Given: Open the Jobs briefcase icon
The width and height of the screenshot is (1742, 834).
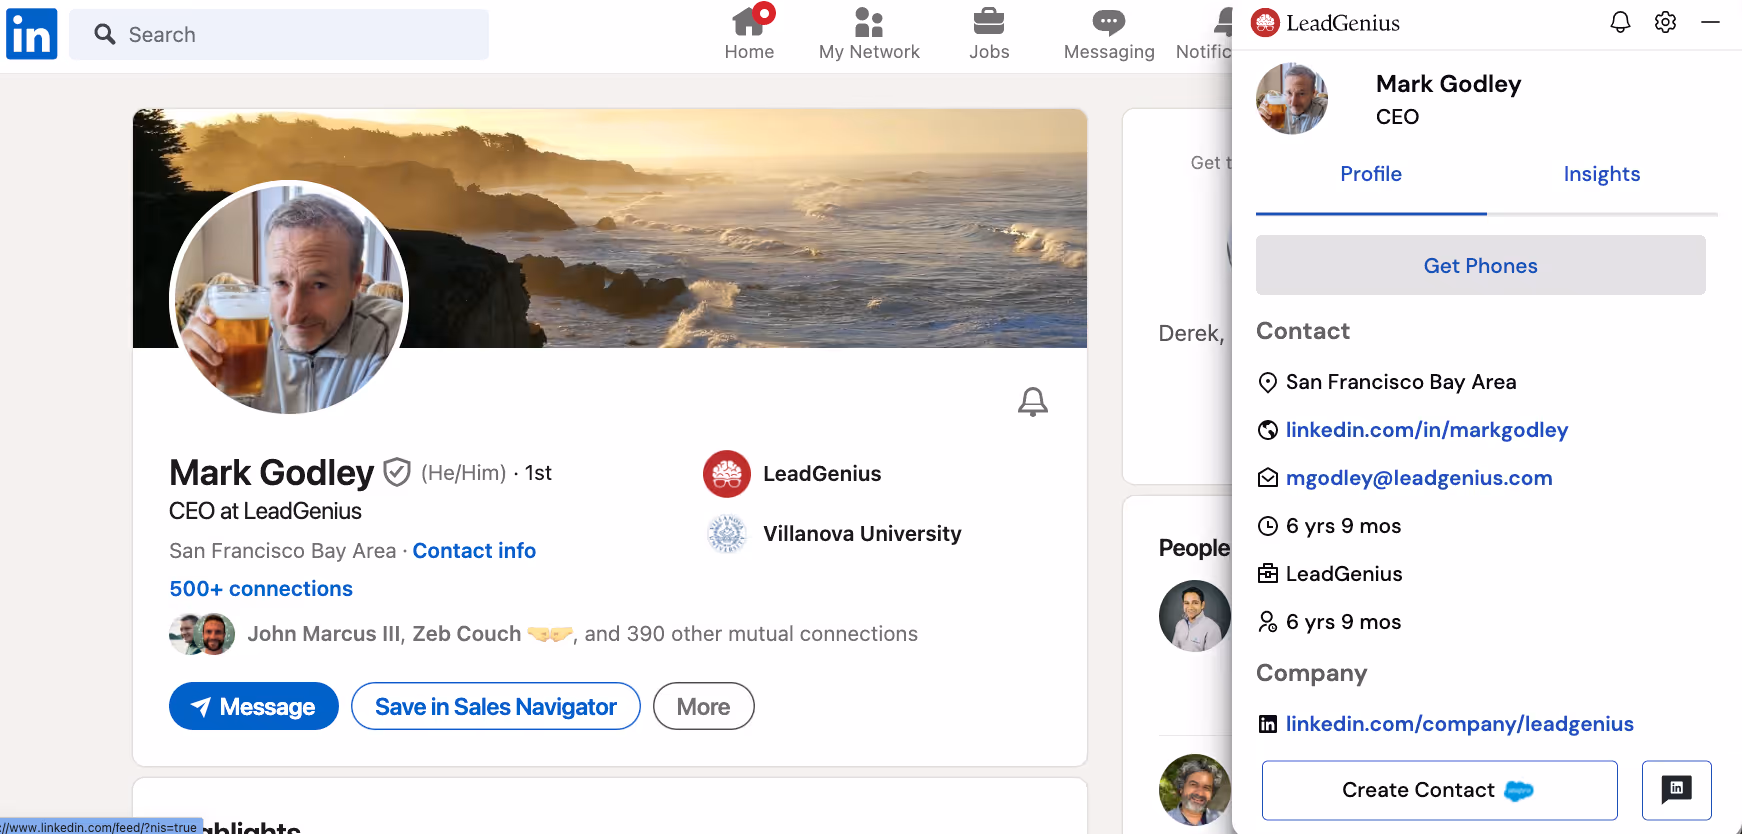Looking at the screenshot, I should click(x=989, y=21).
